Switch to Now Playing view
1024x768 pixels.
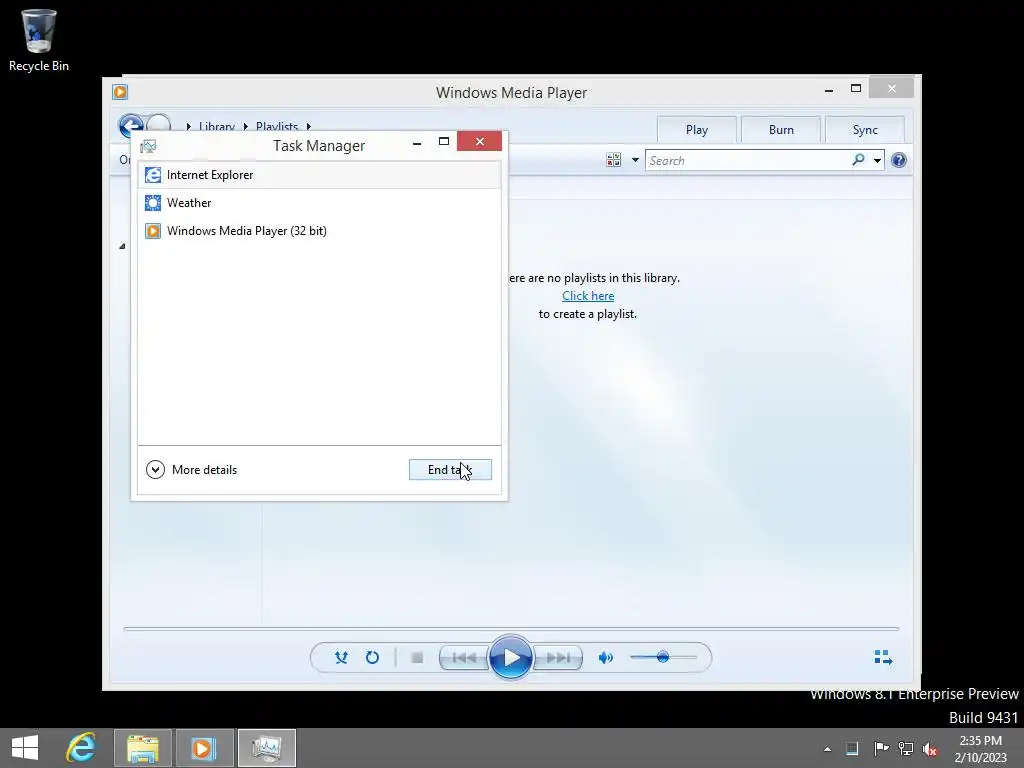click(x=883, y=657)
